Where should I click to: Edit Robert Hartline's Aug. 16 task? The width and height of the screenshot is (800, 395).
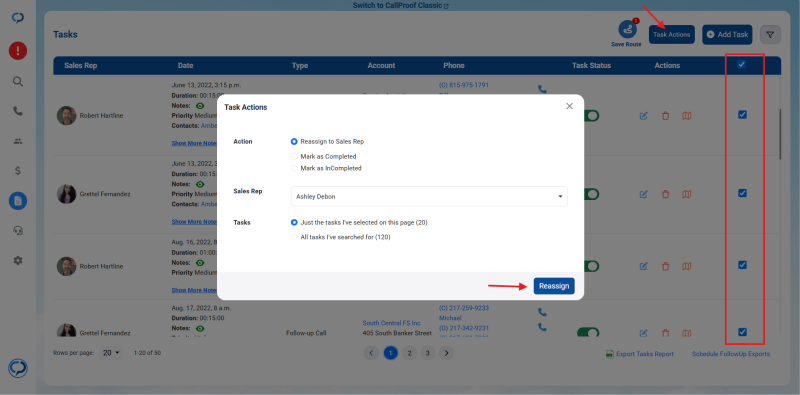point(644,266)
